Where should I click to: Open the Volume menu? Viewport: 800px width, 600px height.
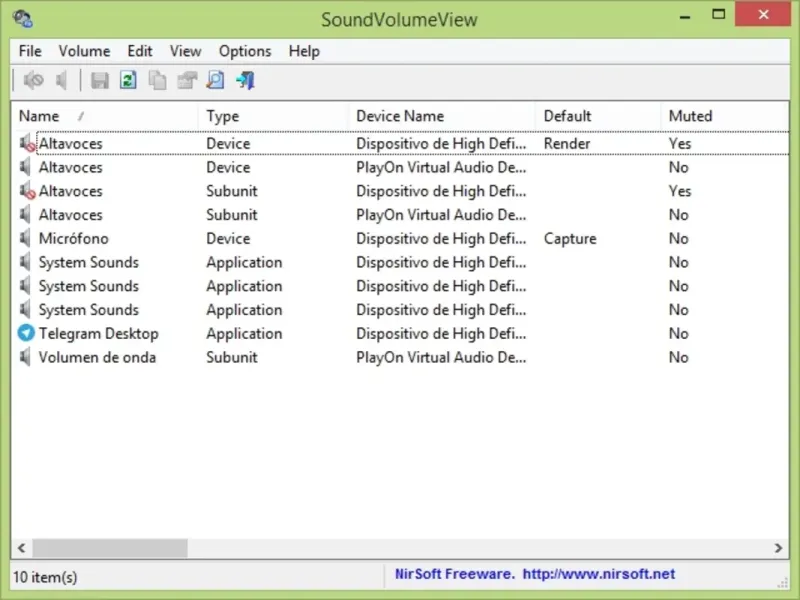84,51
